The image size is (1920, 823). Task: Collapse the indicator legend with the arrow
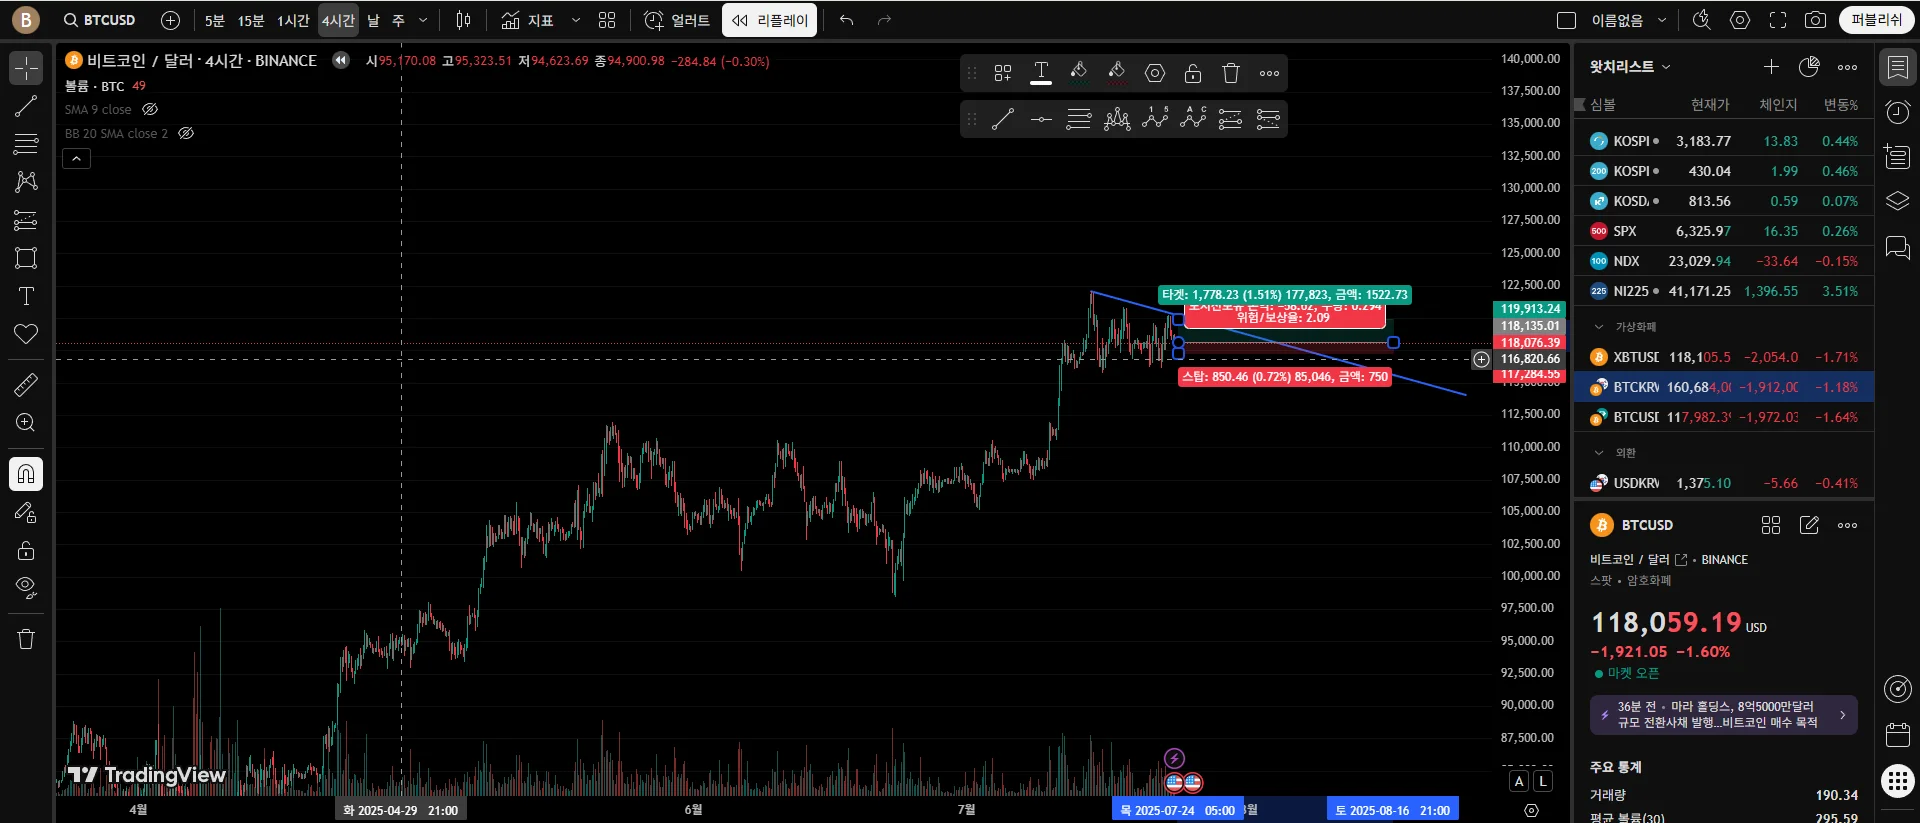click(x=76, y=158)
